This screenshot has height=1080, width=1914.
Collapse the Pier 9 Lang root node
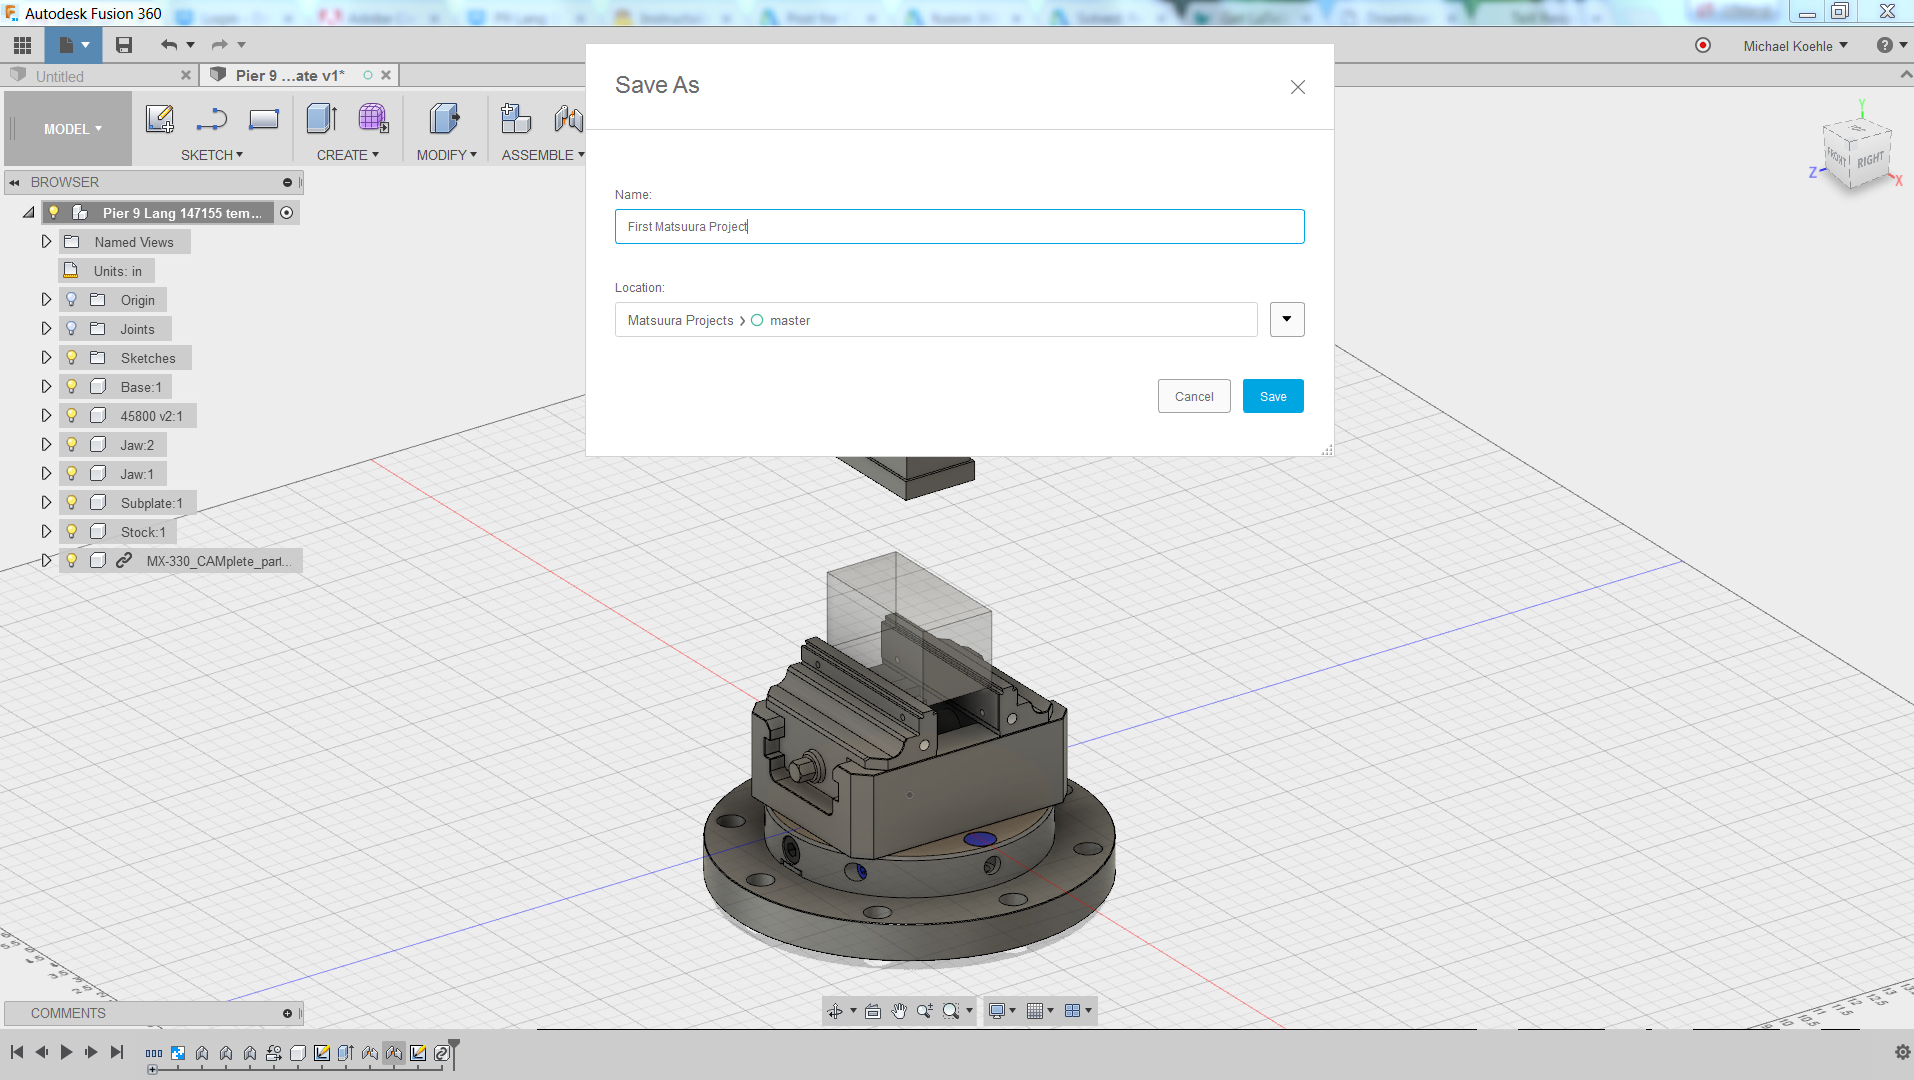29,213
